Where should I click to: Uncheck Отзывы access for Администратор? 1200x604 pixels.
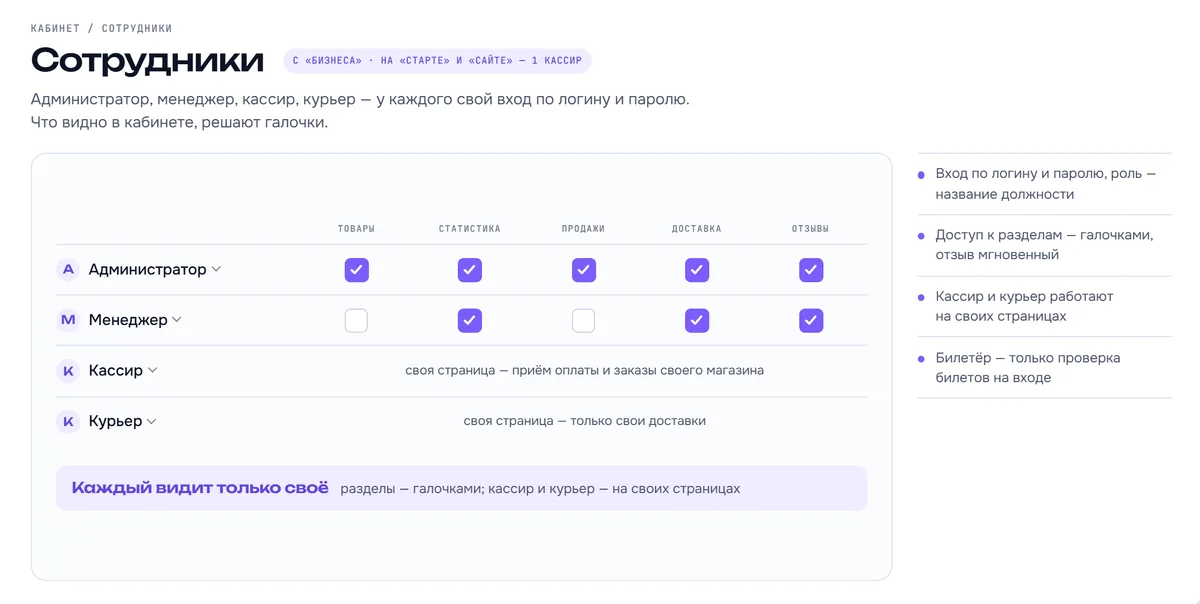811,270
